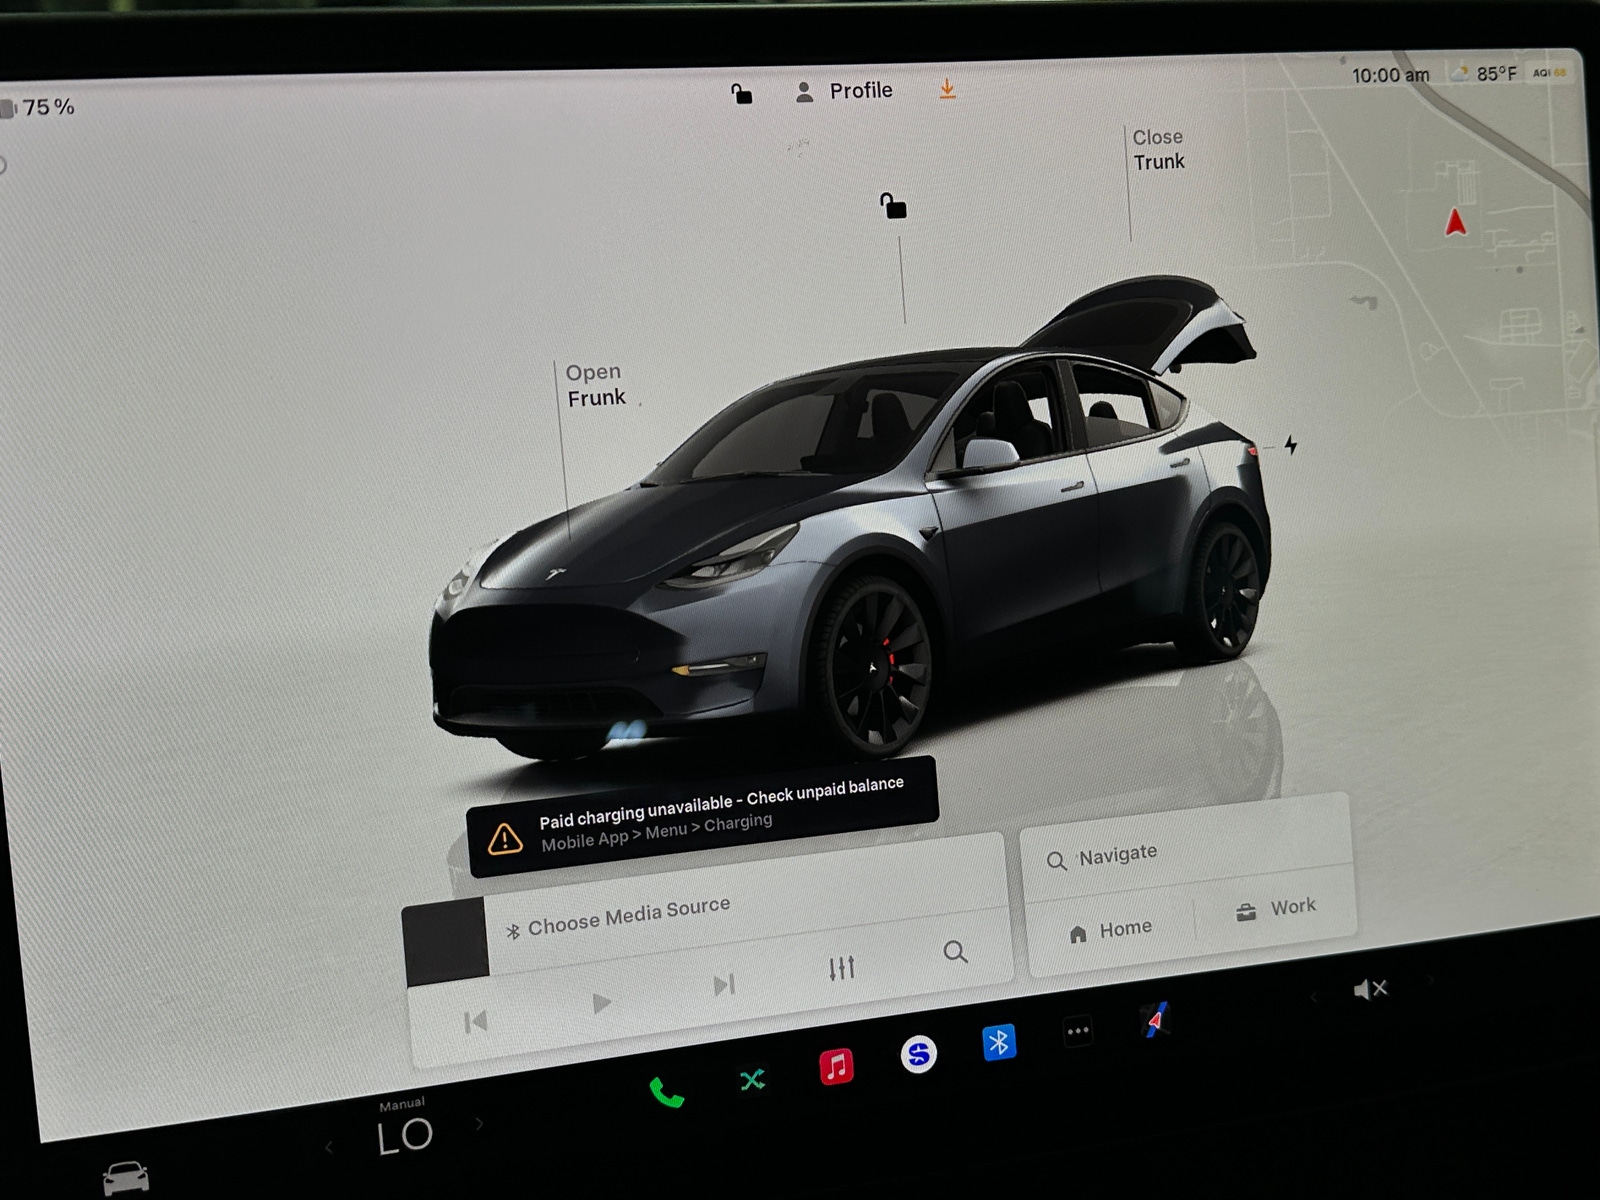The image size is (1600, 1200).
Task: Open the audio equalizer settings icon
Action: click(x=841, y=968)
